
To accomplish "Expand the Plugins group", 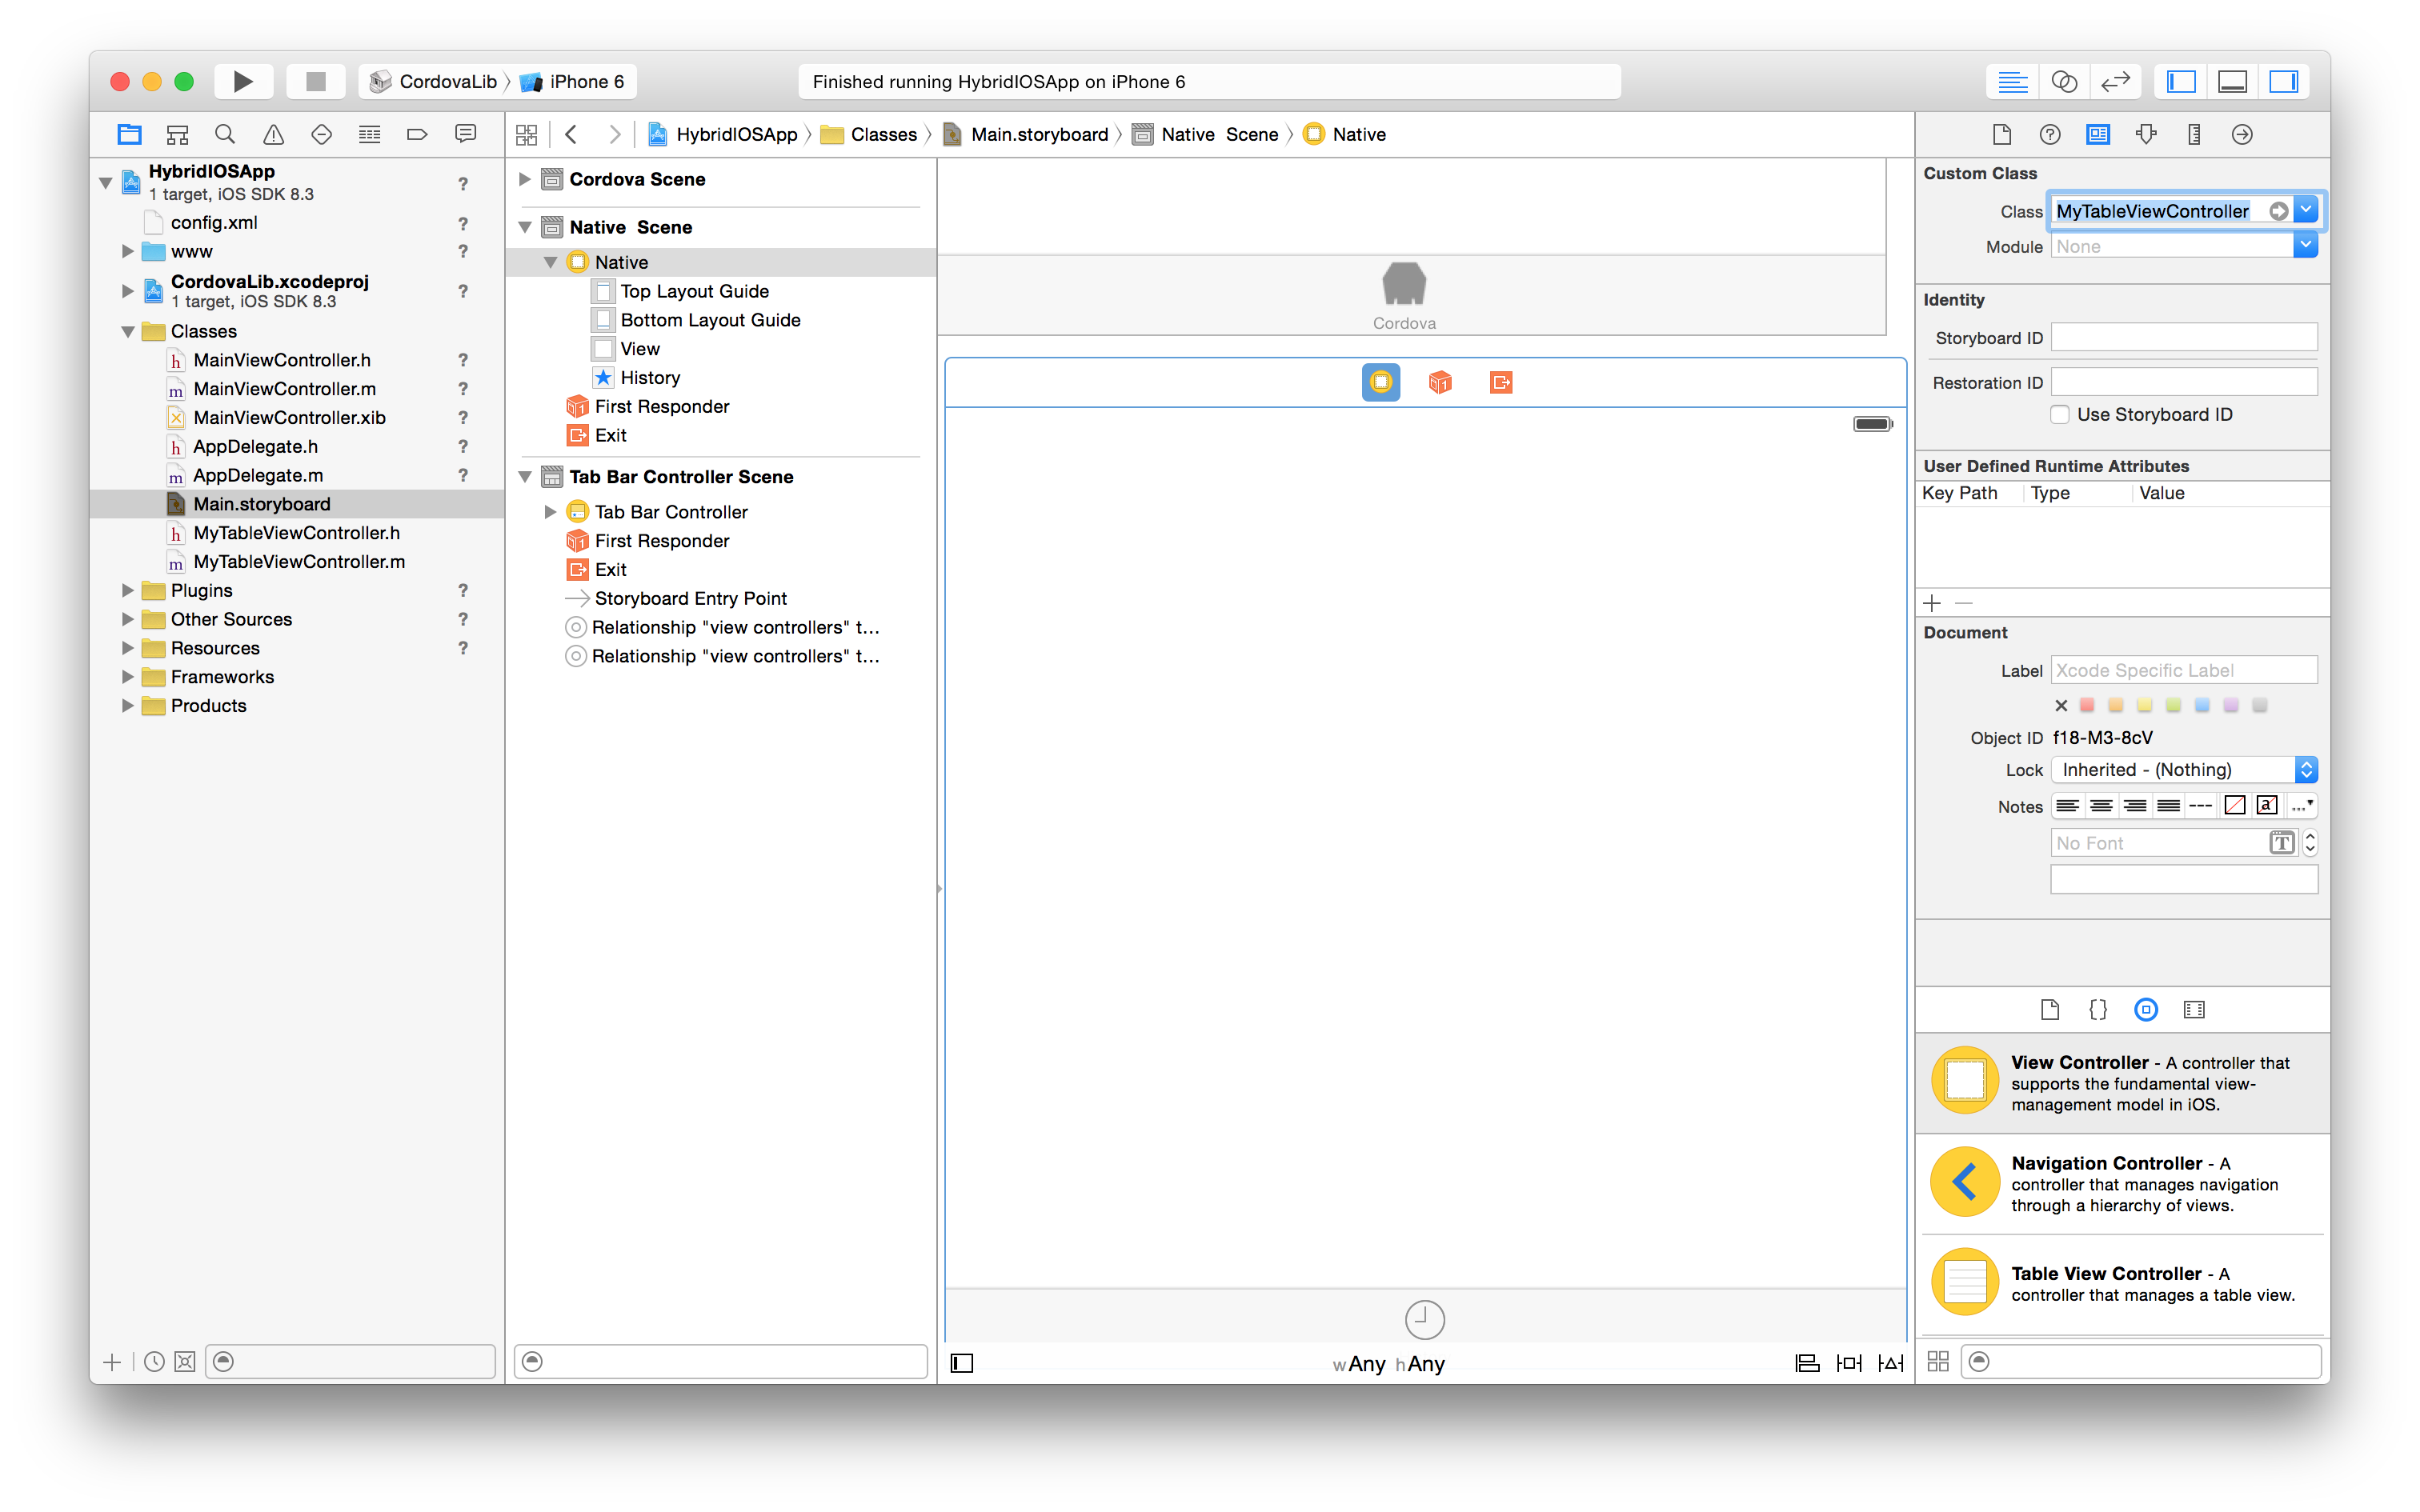I will click(x=127, y=590).
